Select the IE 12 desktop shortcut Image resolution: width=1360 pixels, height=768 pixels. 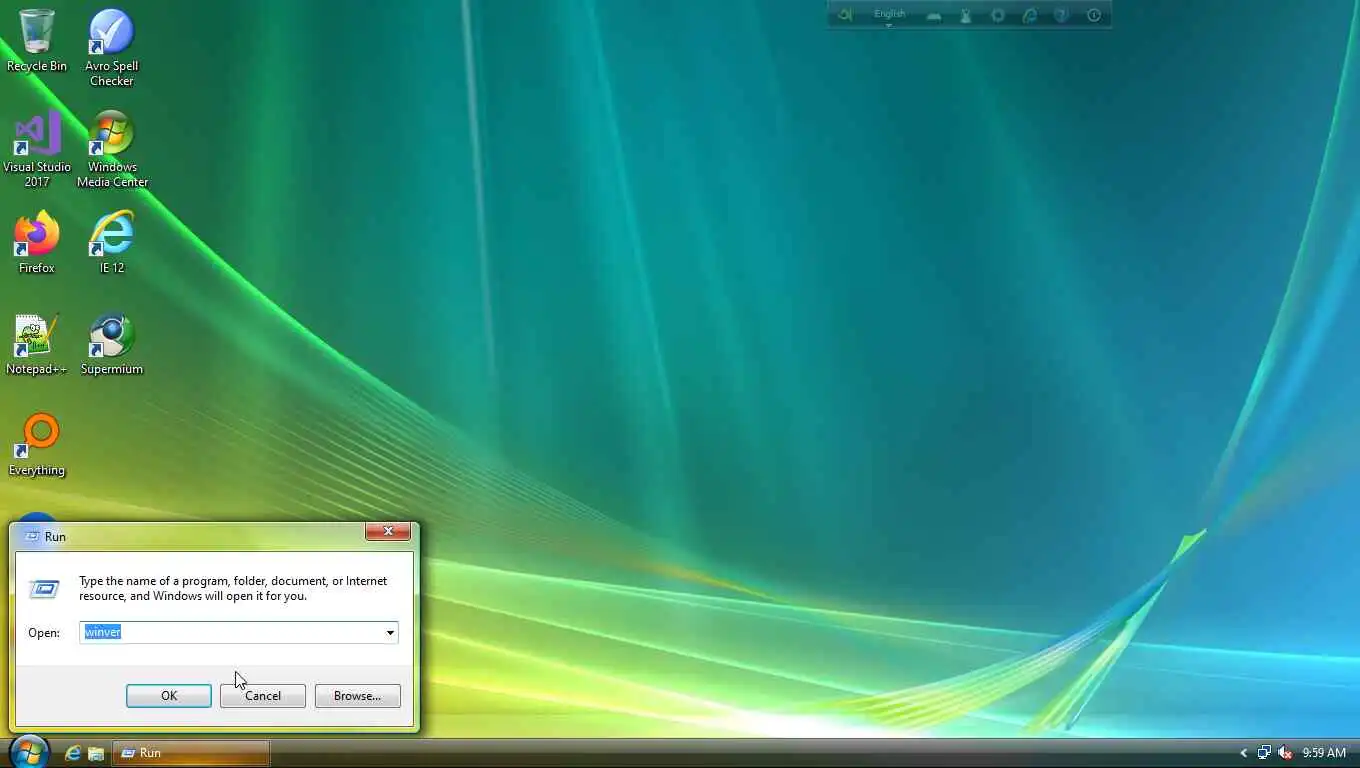click(112, 242)
